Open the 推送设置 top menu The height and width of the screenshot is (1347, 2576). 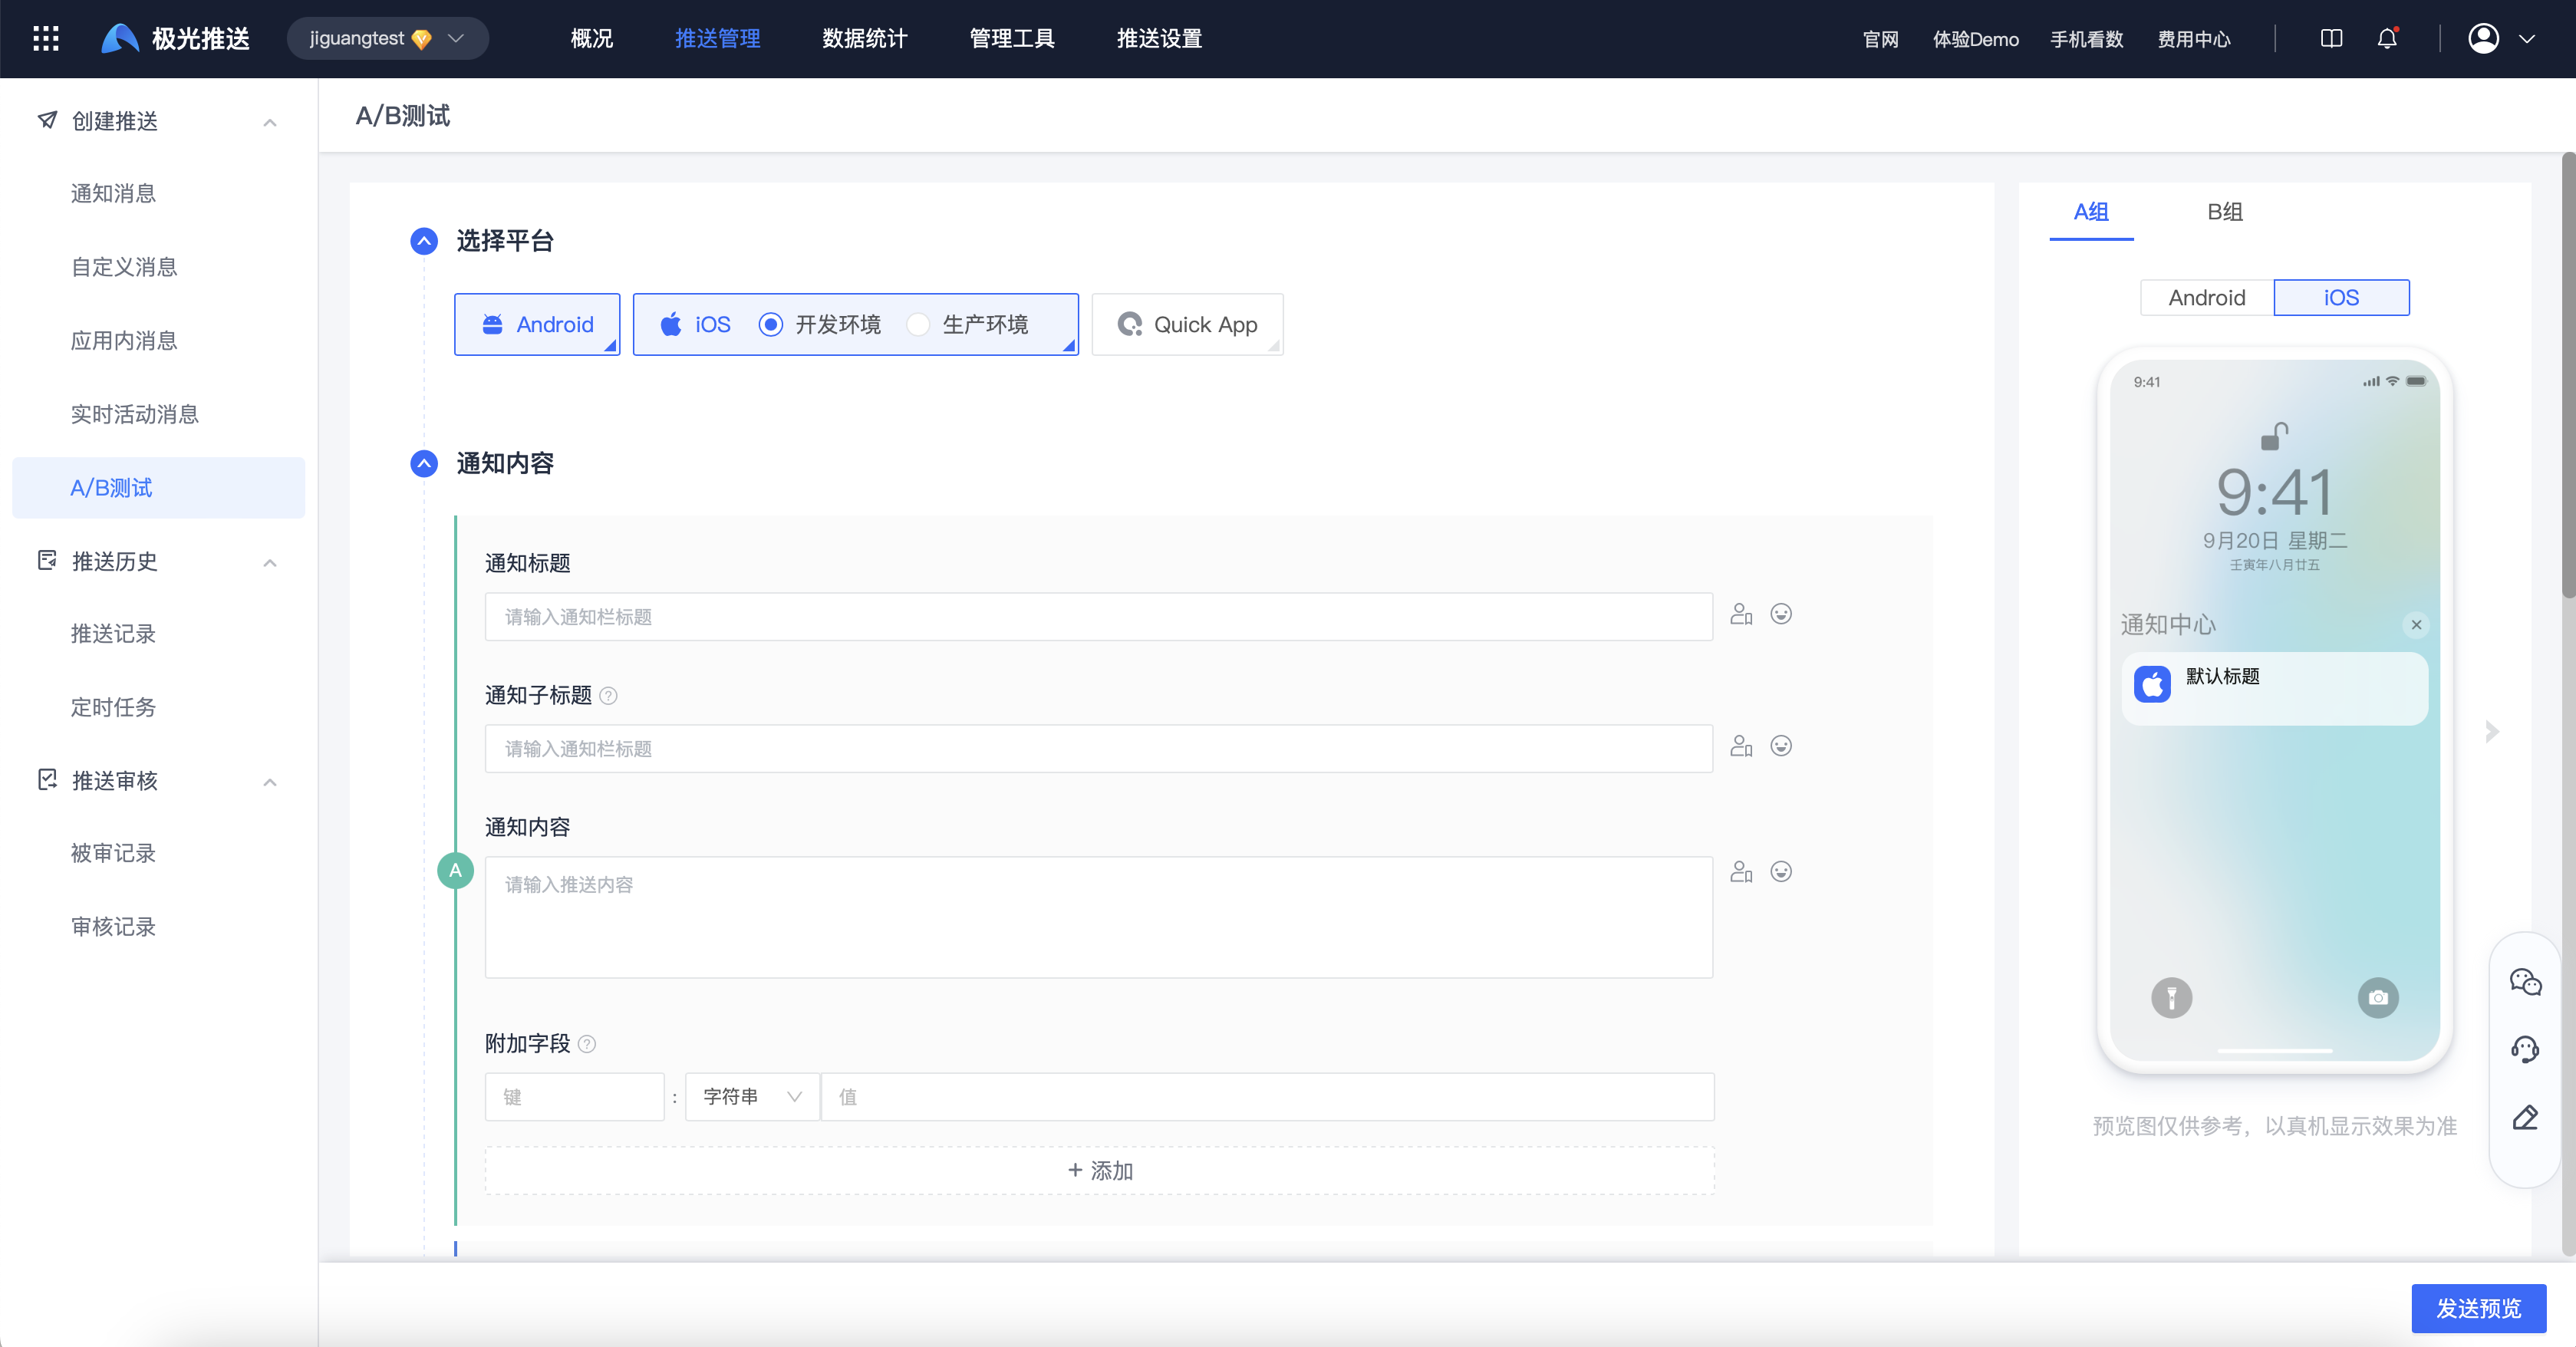coord(1160,39)
